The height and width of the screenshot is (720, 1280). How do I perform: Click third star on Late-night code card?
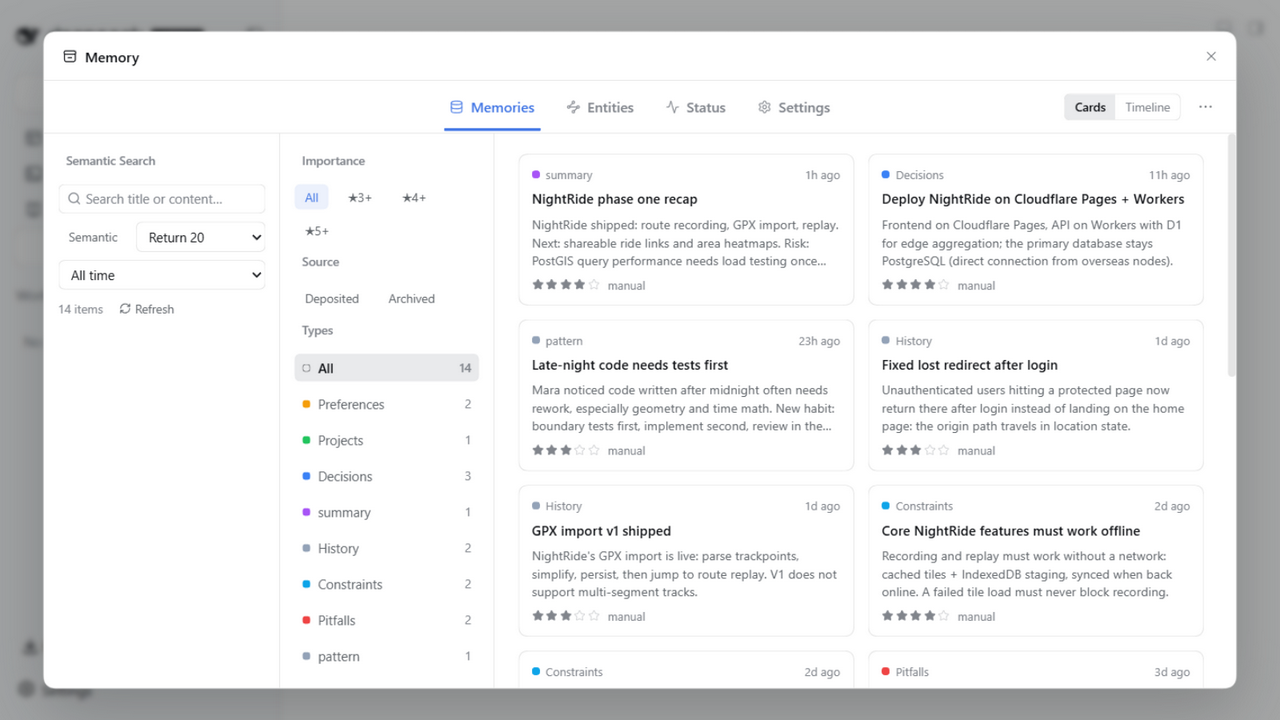pos(566,450)
